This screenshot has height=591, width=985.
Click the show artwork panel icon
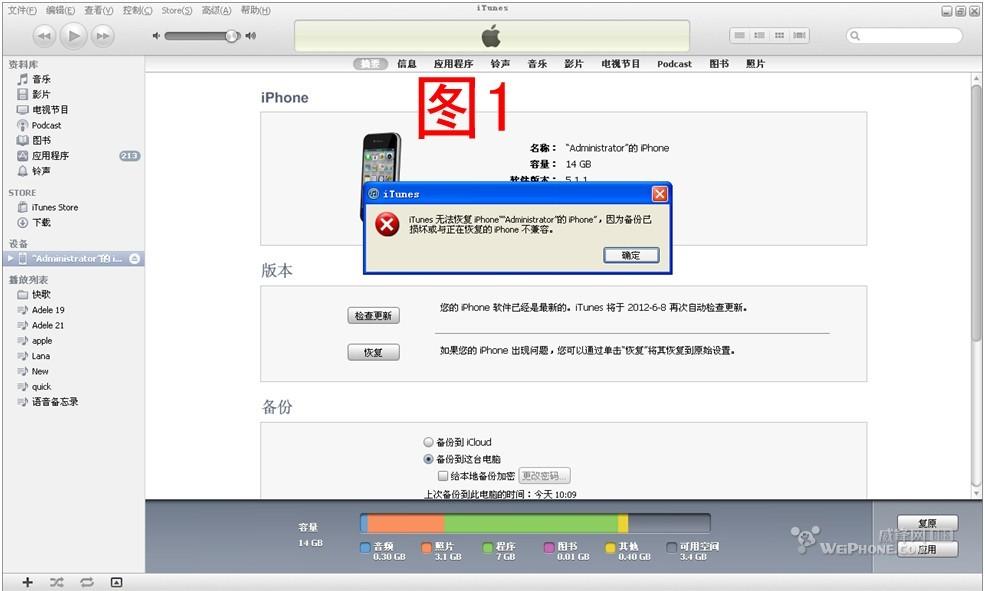click(116, 582)
